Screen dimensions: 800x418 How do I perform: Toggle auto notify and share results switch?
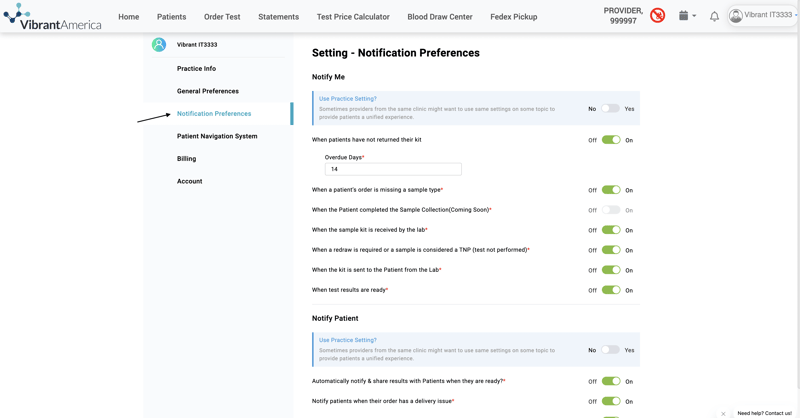click(611, 381)
